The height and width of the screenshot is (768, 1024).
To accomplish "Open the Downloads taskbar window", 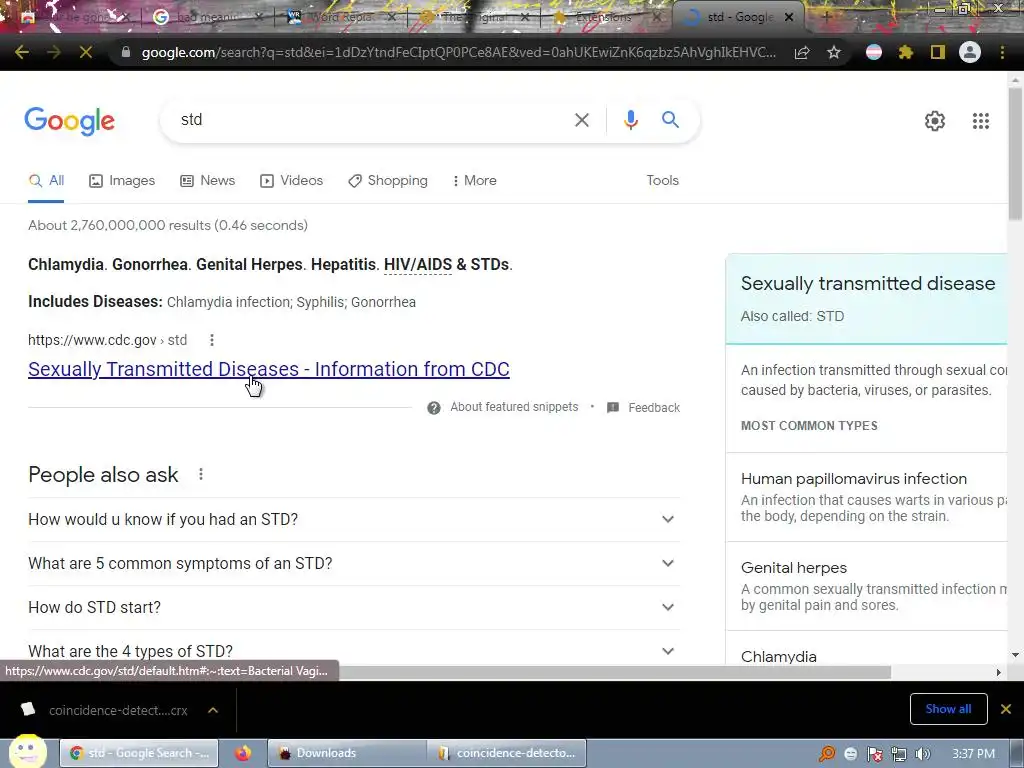I will 347,753.
